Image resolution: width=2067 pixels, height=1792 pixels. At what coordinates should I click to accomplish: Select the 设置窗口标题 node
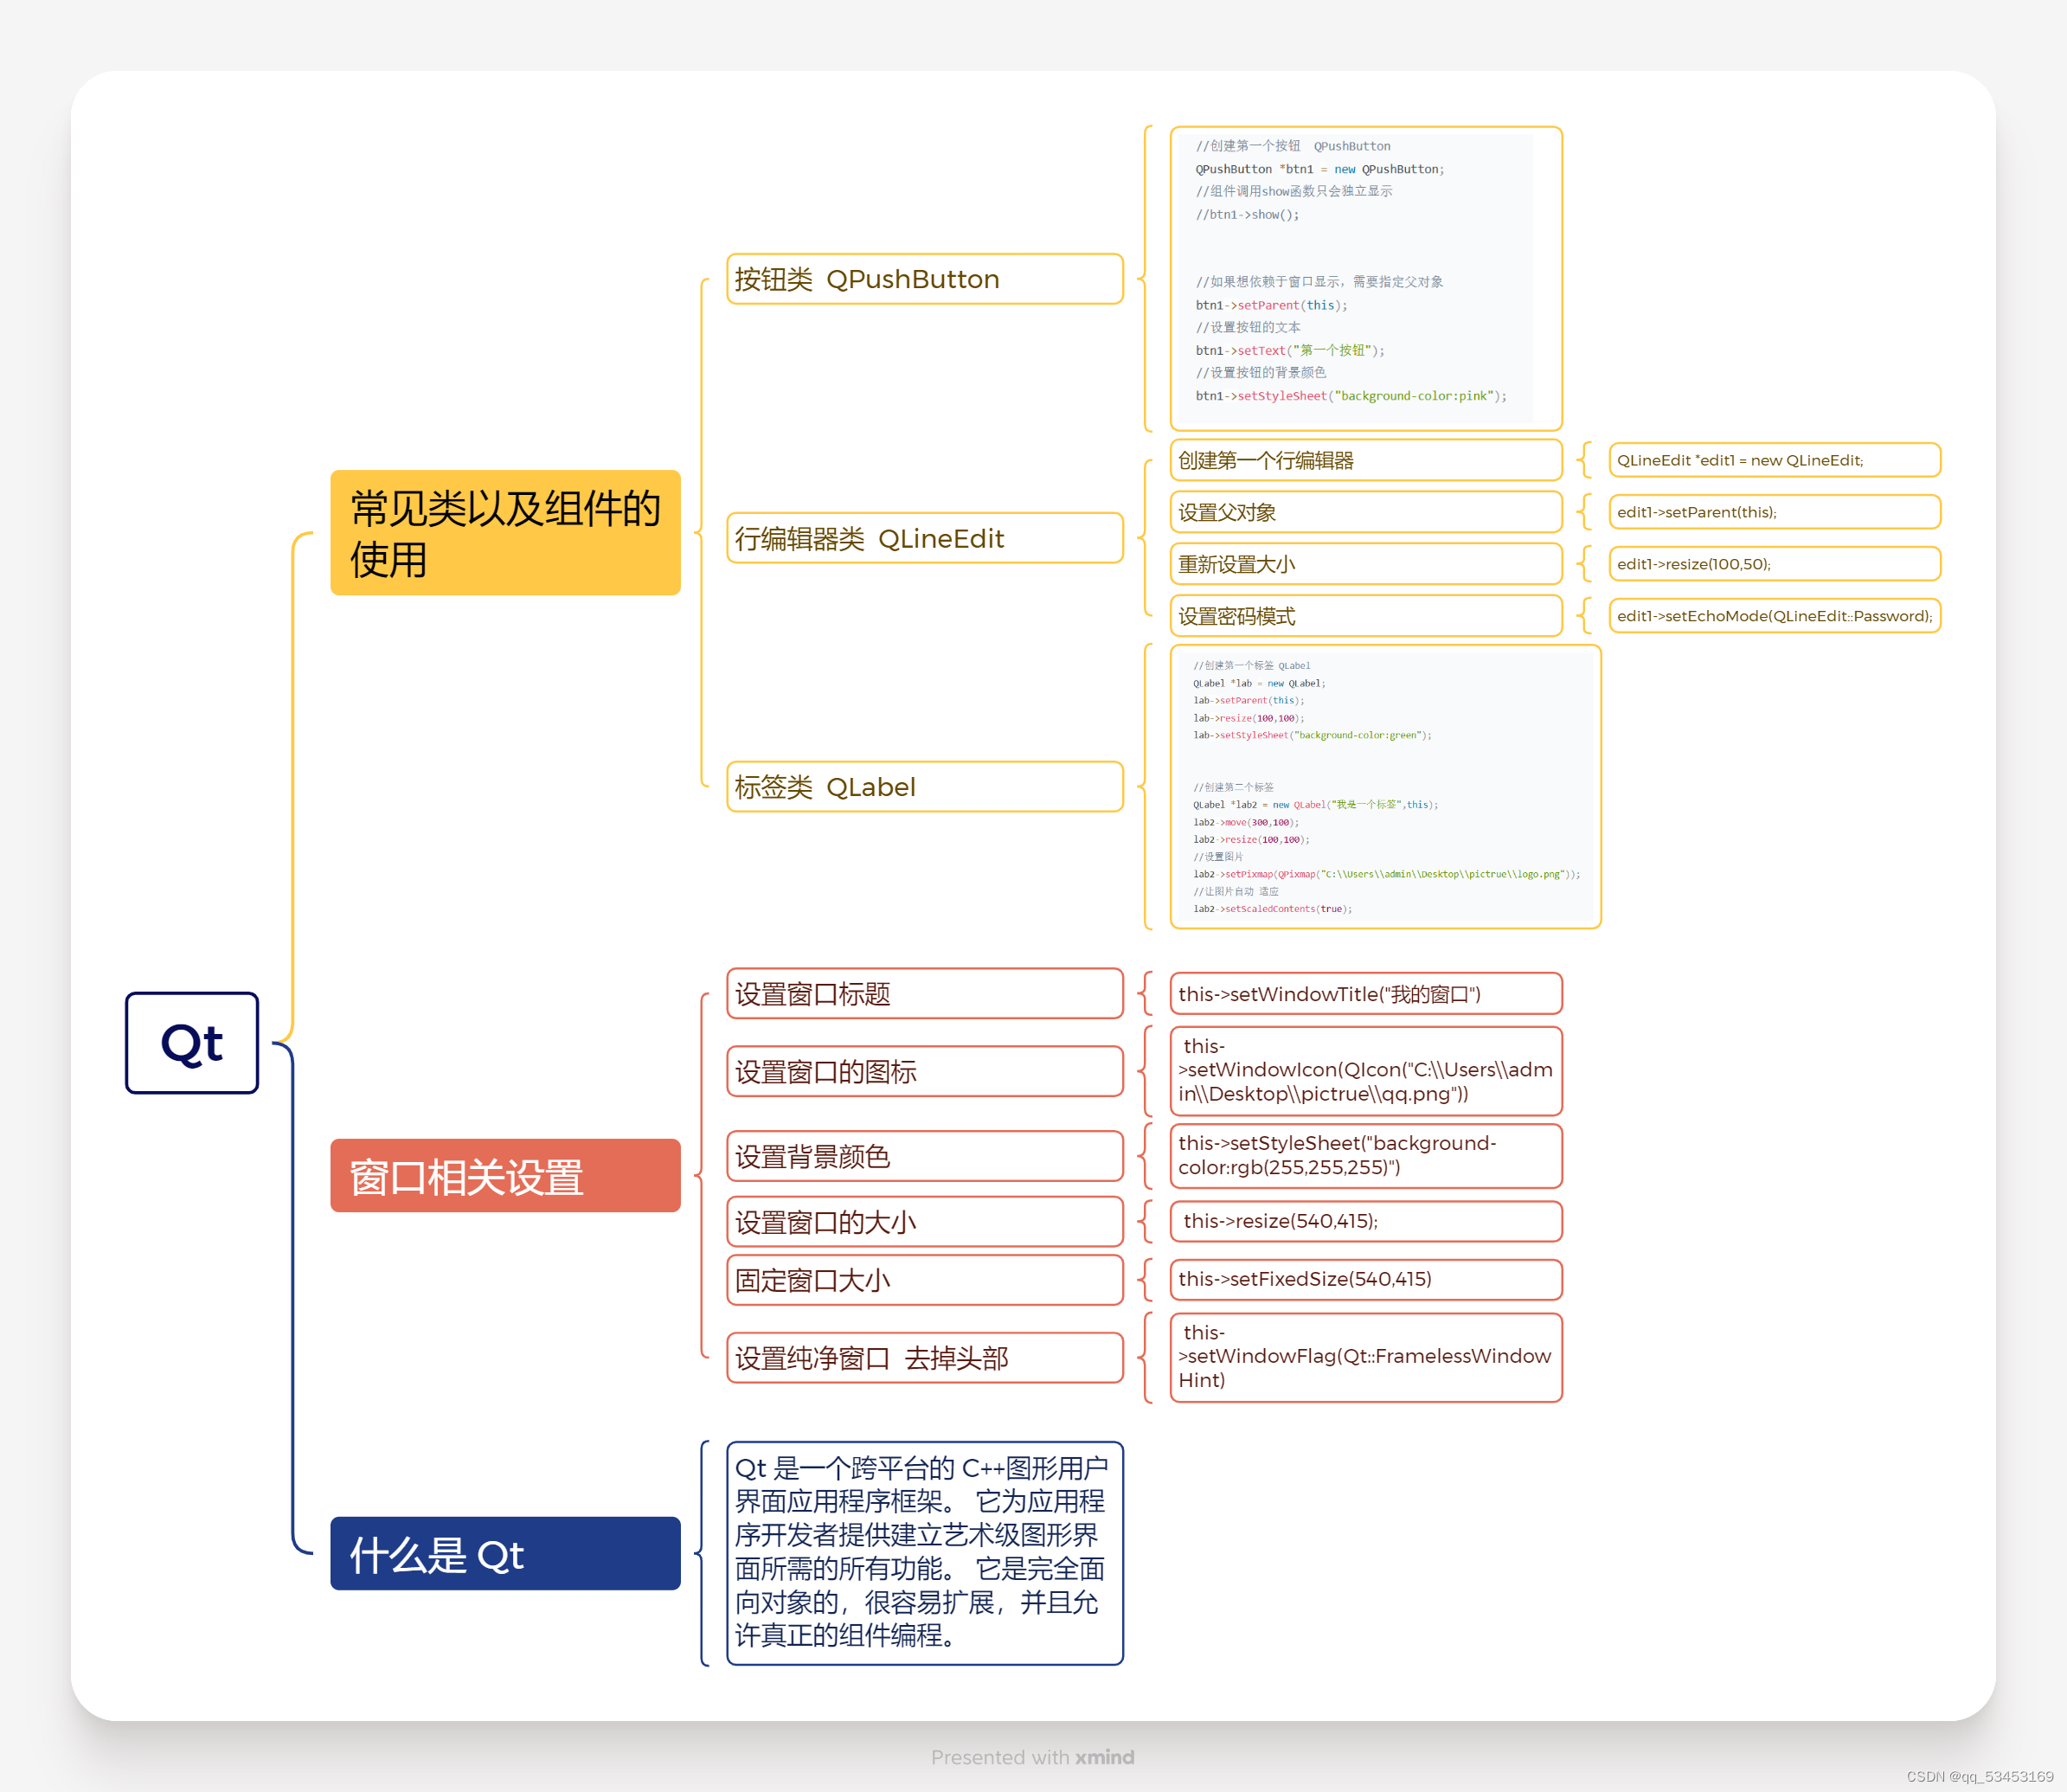pyautogui.click(x=924, y=994)
